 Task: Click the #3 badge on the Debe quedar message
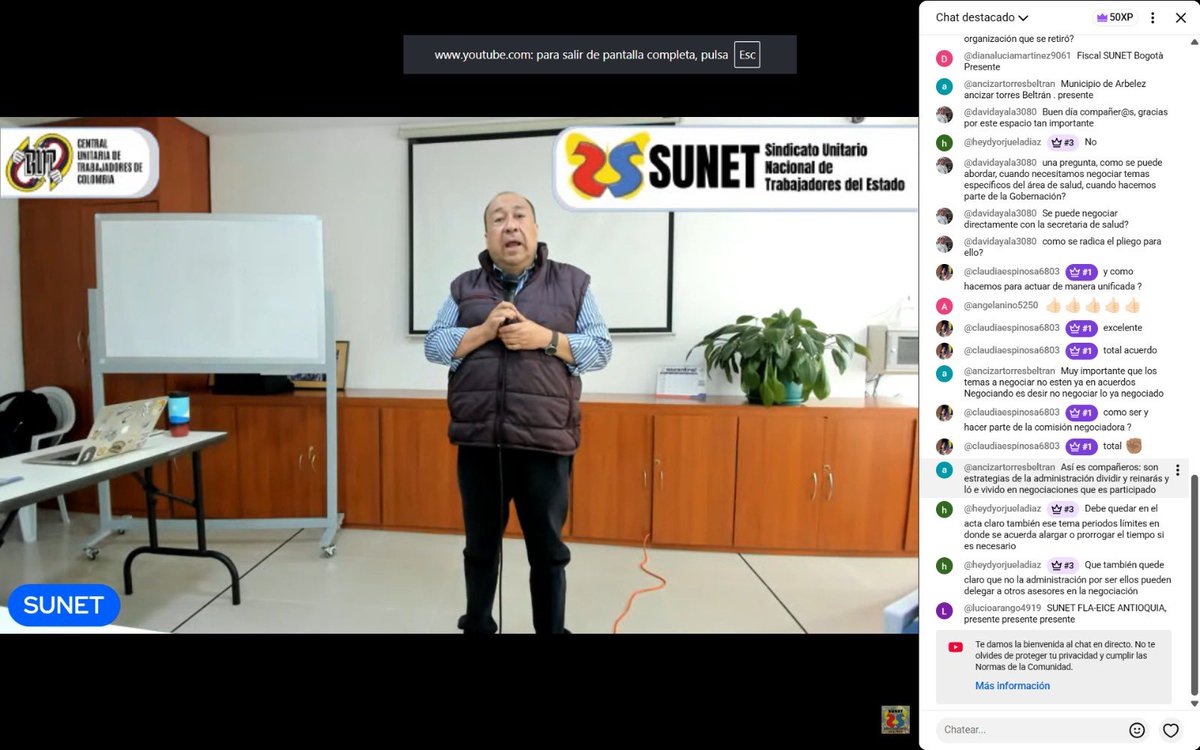pos(1062,509)
